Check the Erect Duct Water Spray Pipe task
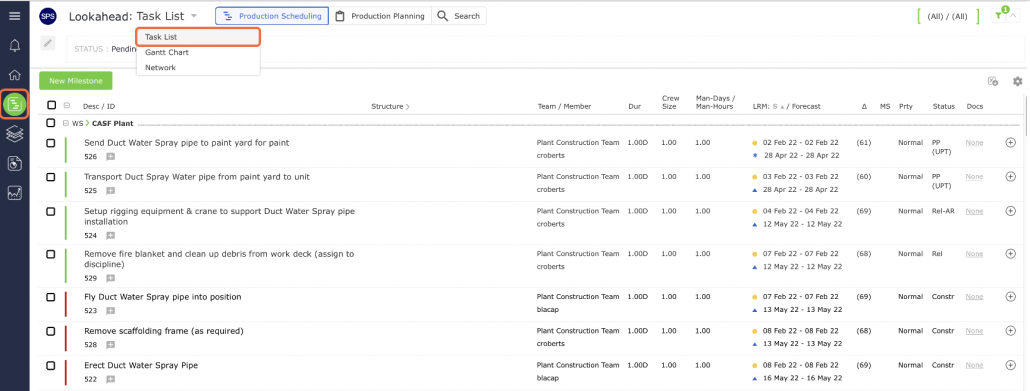 tap(51, 365)
